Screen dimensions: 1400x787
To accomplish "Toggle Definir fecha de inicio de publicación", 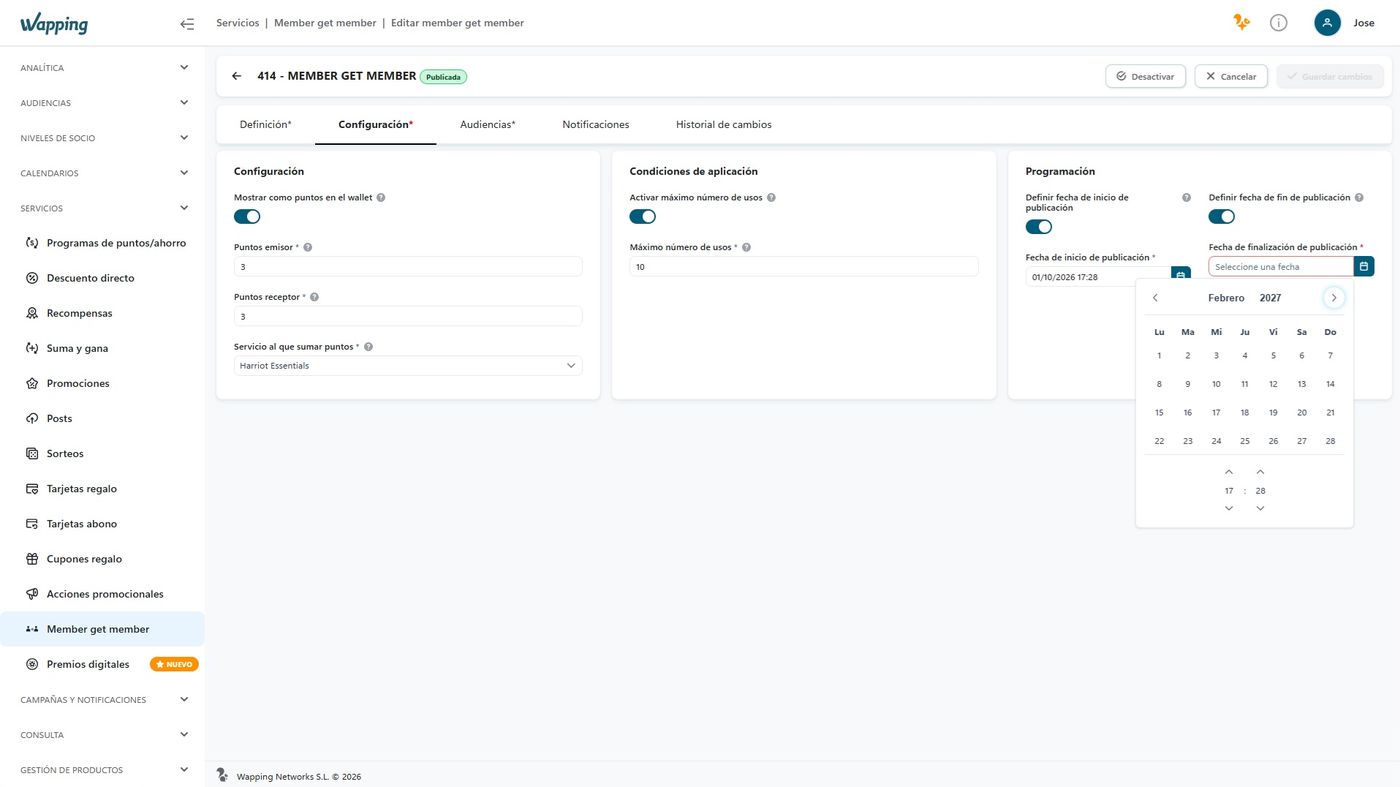I will (x=1039, y=227).
